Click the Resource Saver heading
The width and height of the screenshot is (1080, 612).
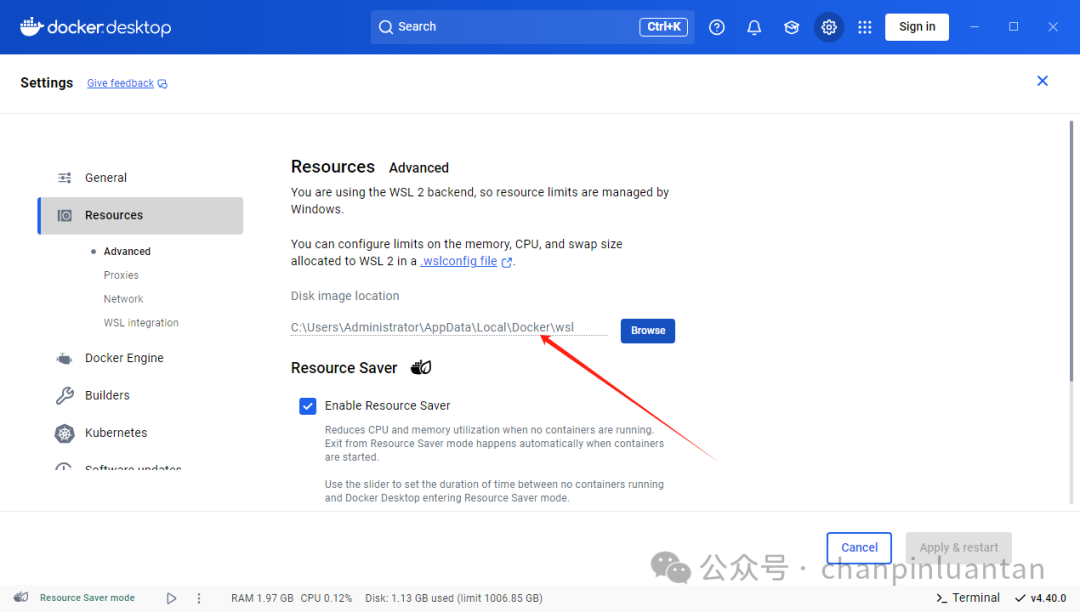(344, 368)
